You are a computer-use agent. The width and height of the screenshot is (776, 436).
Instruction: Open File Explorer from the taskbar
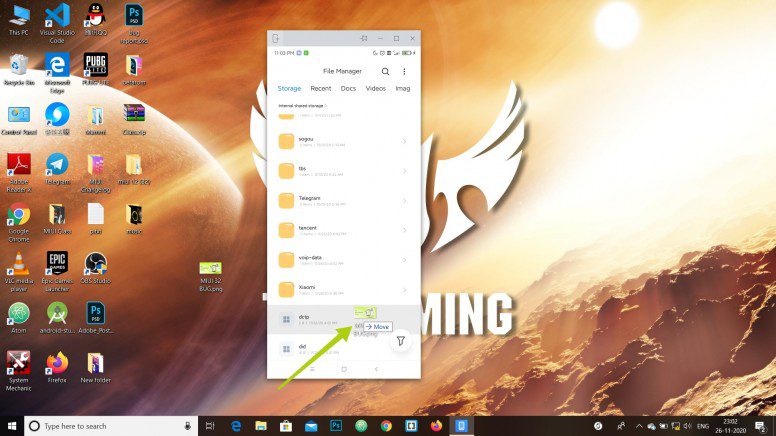click(261, 426)
